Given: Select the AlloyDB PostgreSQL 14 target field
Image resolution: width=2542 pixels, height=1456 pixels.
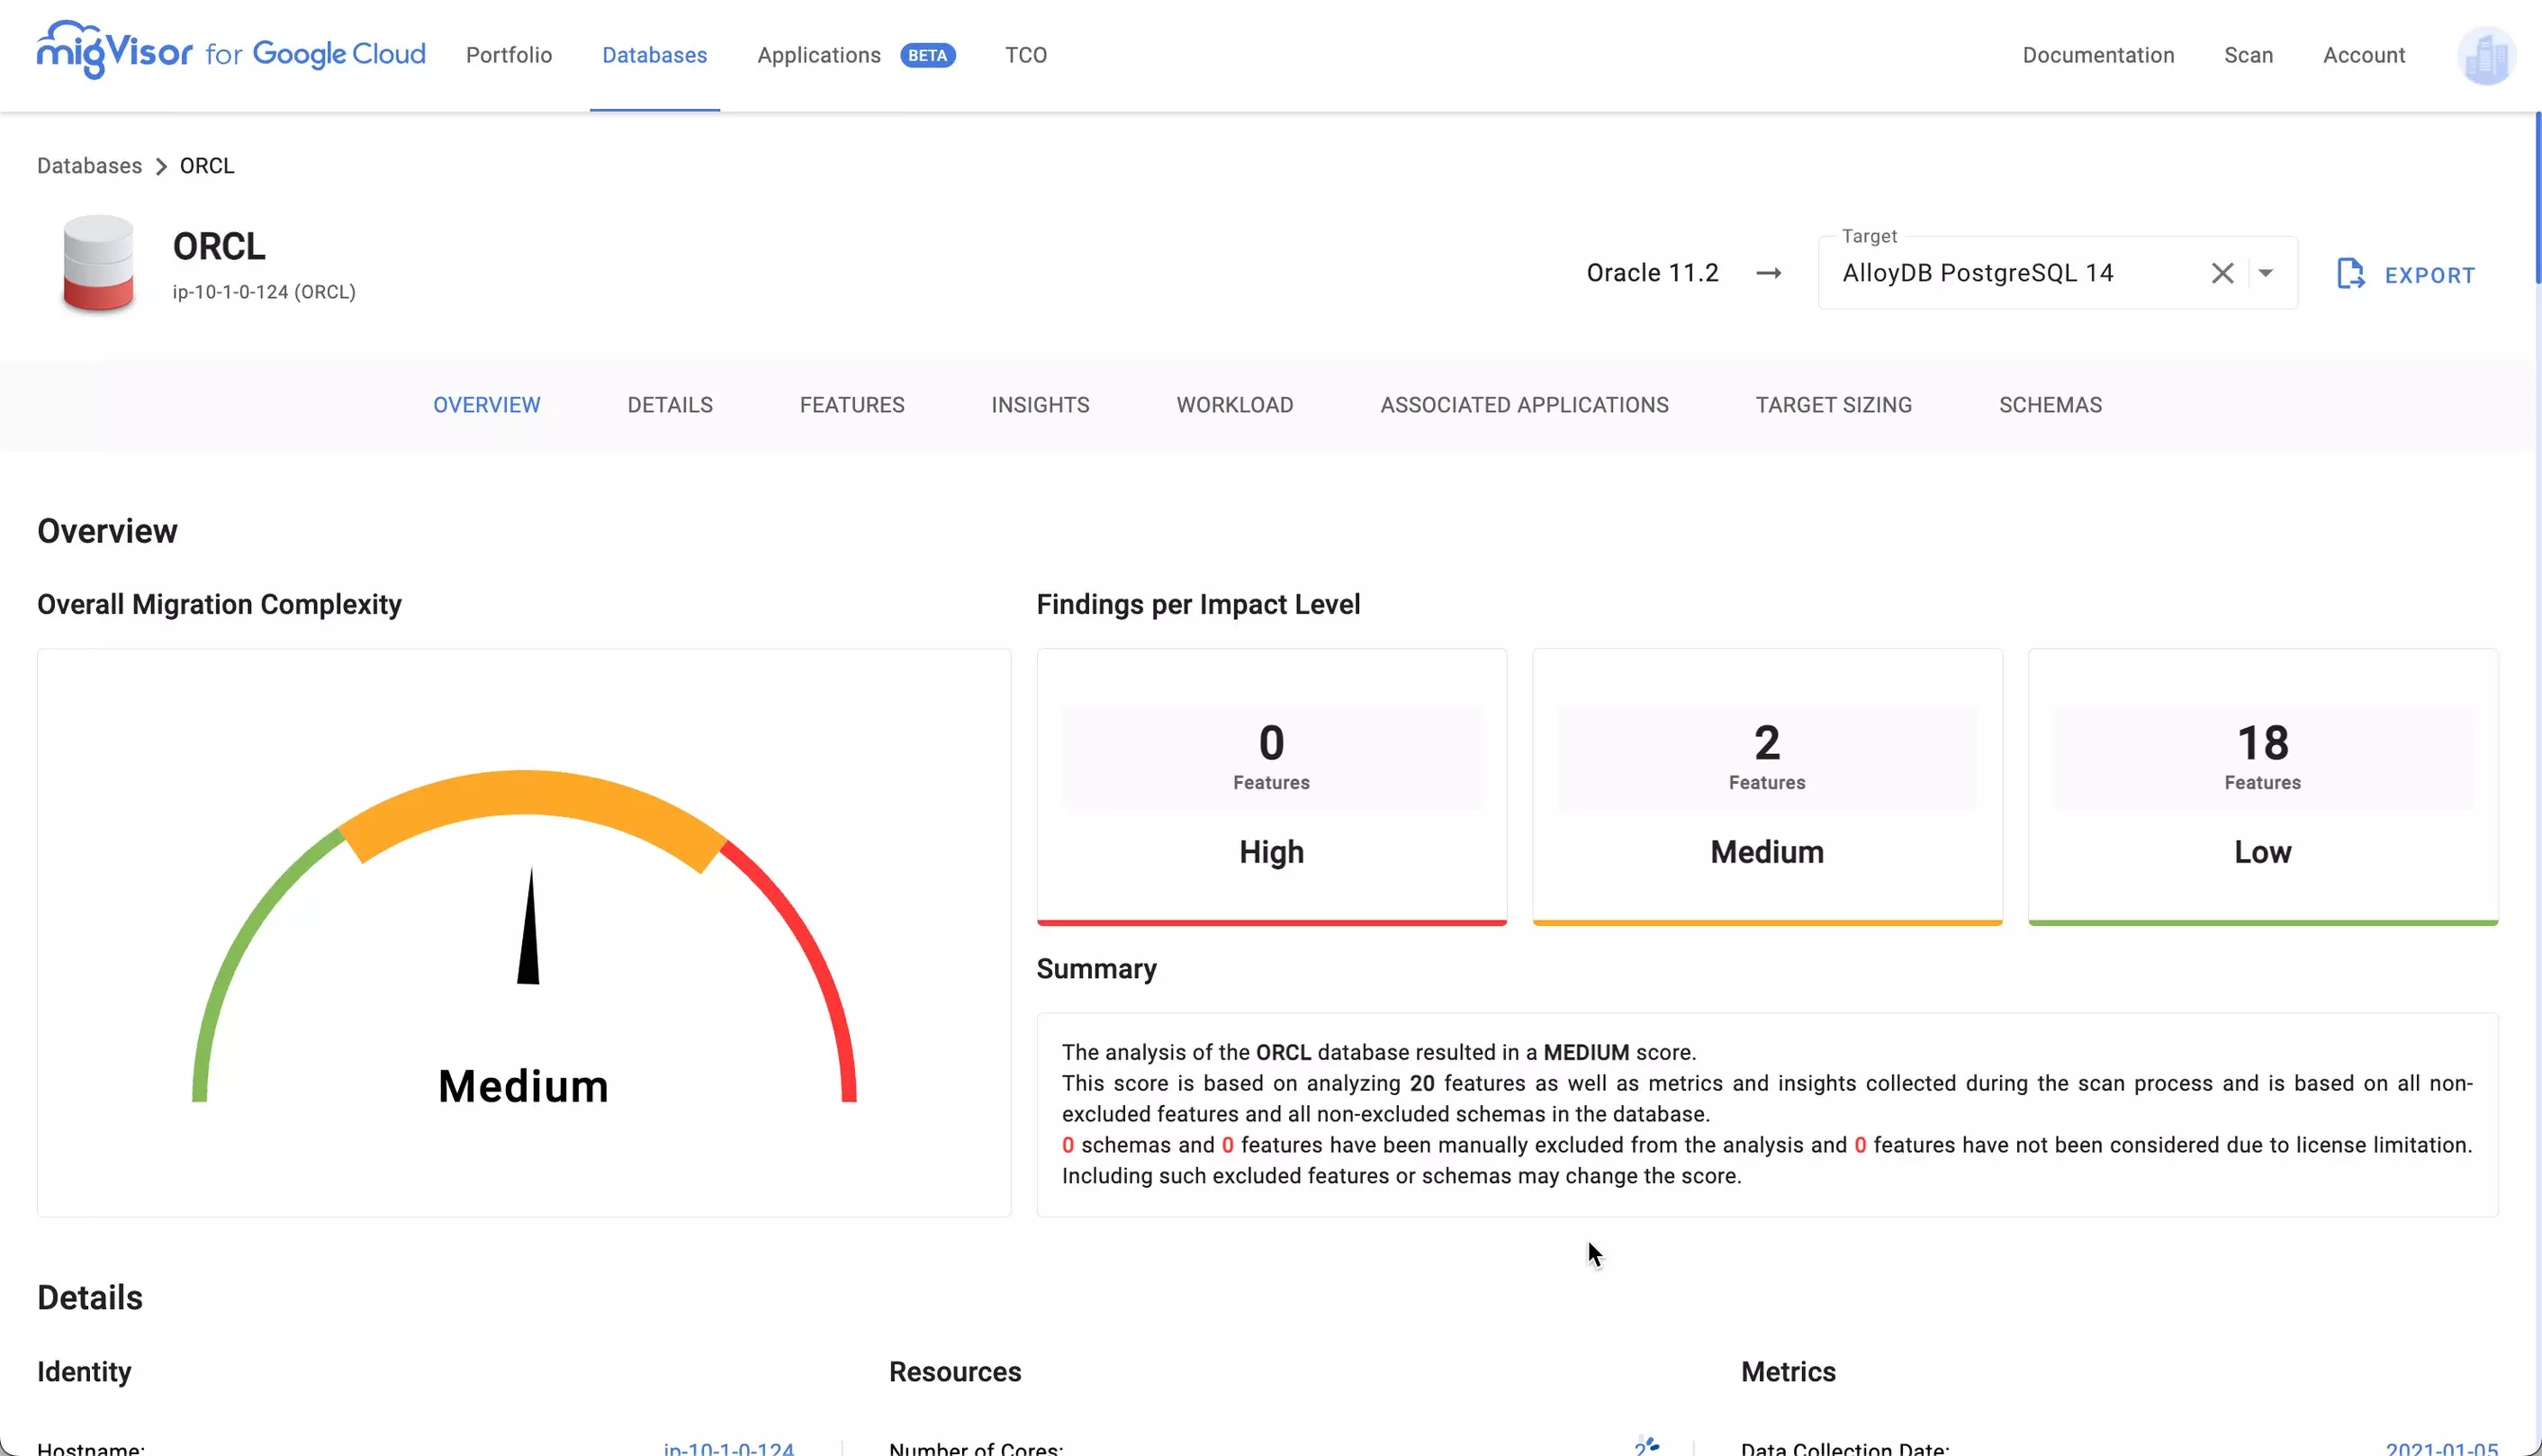Looking at the screenshot, I should 2057,273.
